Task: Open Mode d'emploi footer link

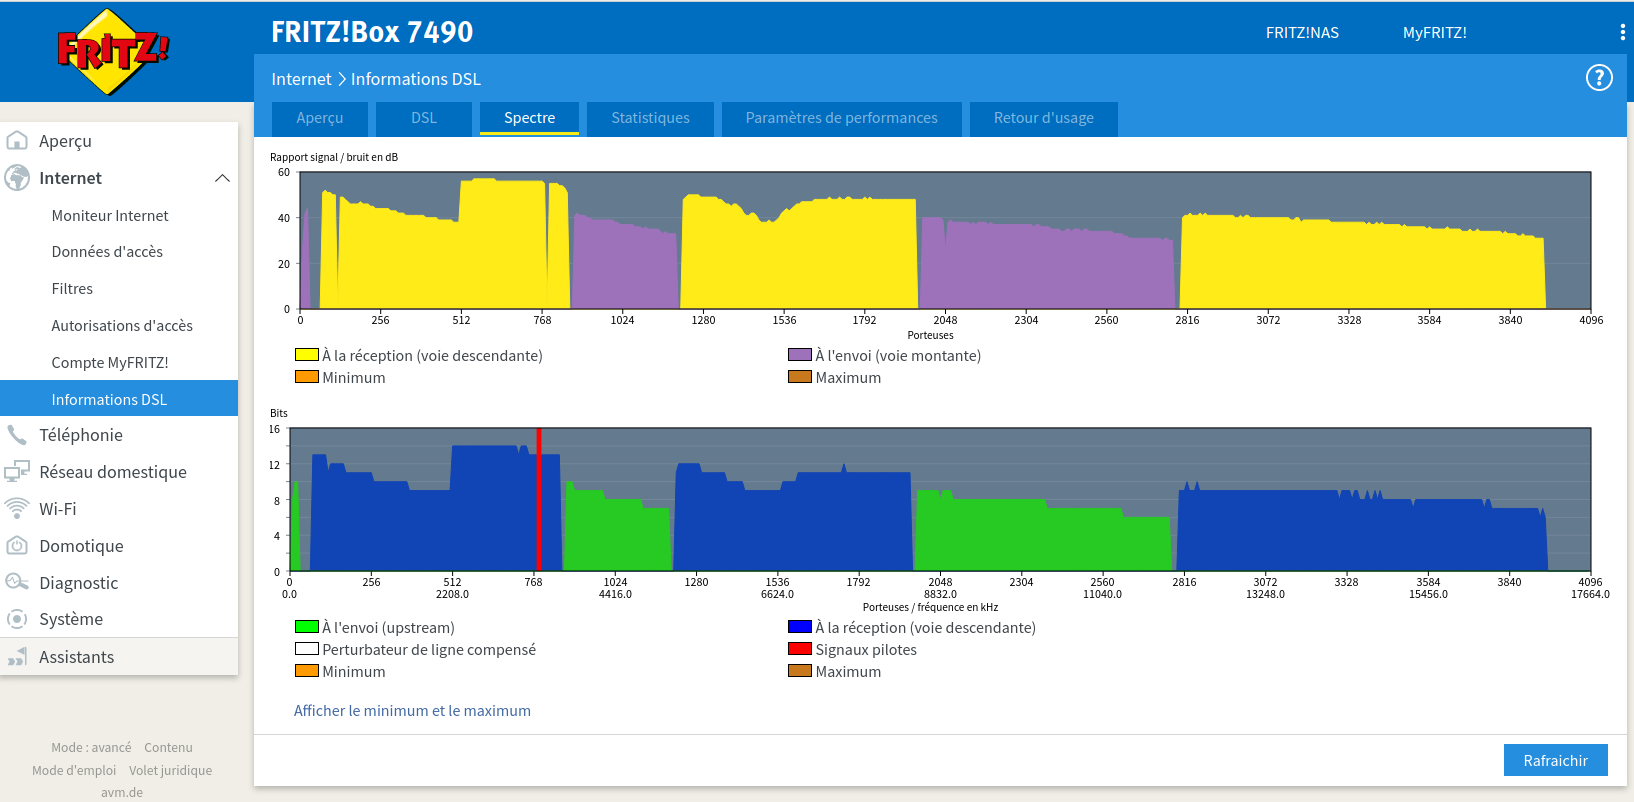Action: point(74,770)
